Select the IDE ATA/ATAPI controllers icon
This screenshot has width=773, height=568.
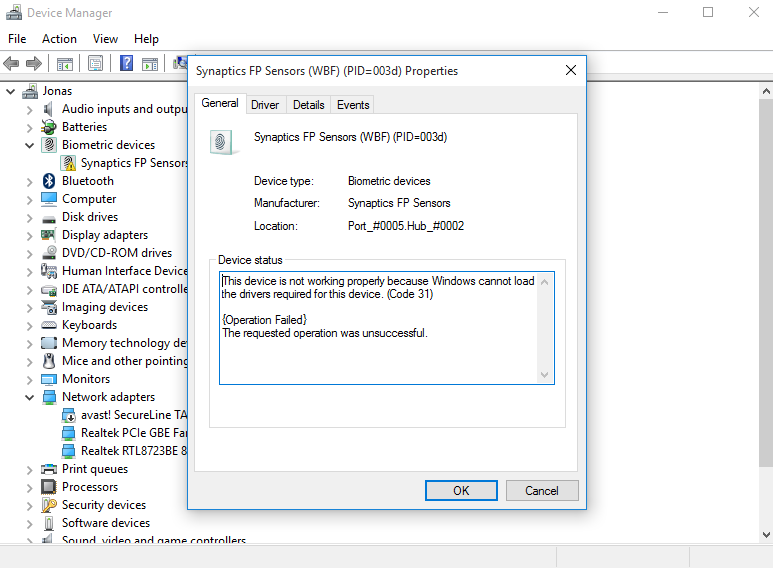point(49,289)
